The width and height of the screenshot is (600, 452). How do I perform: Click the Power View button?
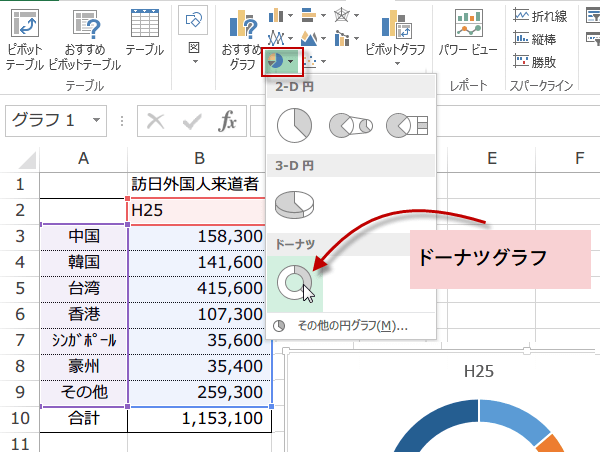pyautogui.click(x=469, y=34)
